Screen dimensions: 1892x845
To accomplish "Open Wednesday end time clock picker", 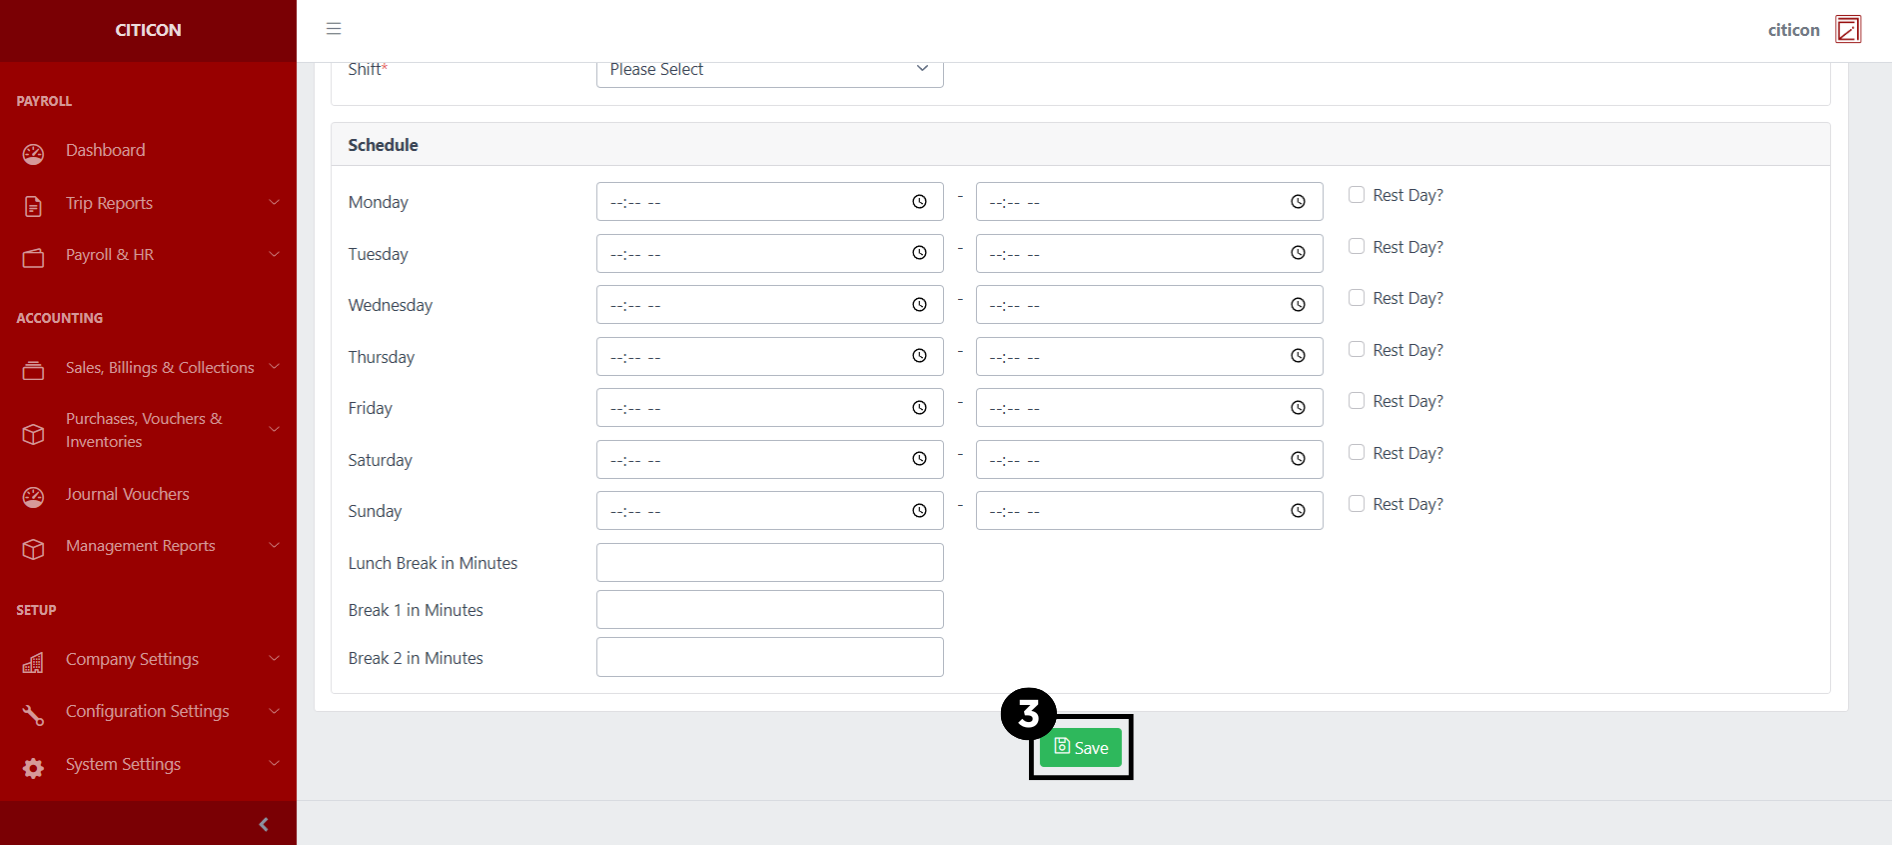I will click(x=1298, y=305).
